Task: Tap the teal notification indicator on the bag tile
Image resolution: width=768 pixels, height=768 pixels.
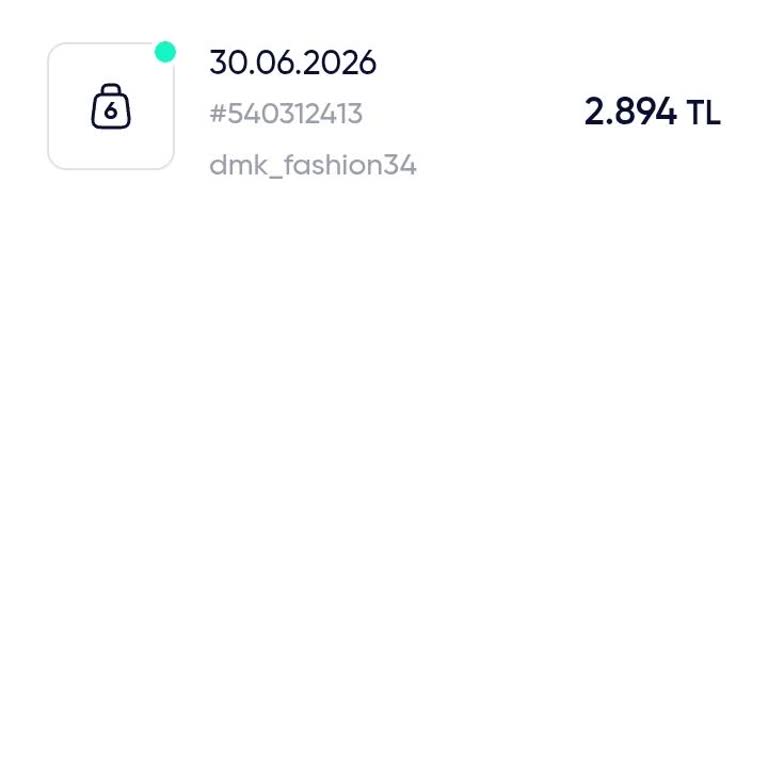Action: pyautogui.click(x=165, y=52)
